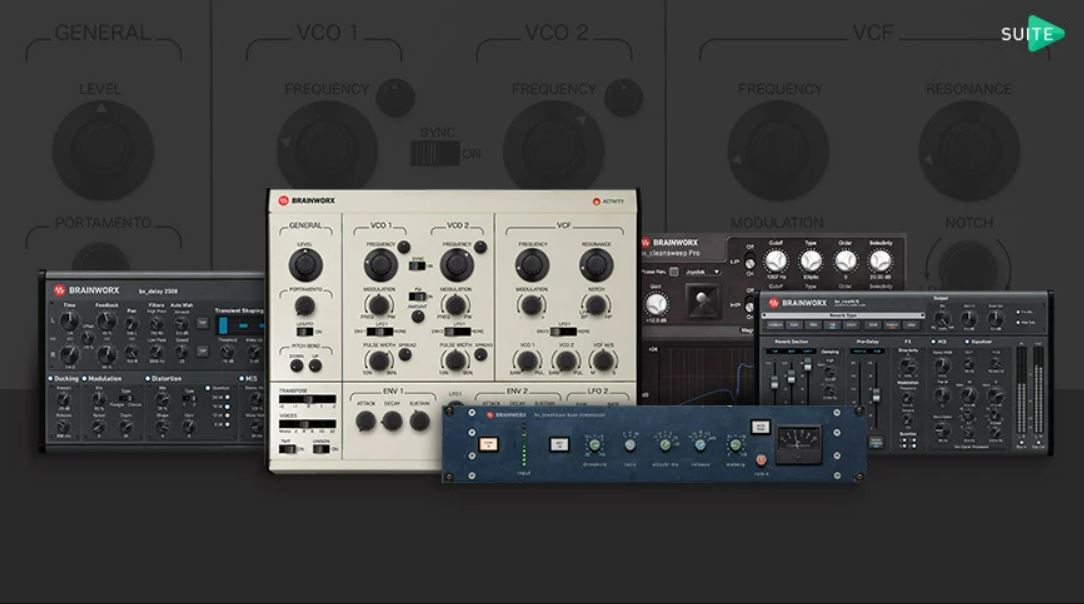Viewport: 1084px width, 604px height.
Task: Click the Pitch Bend Up knob
Action: [x=315, y=365]
